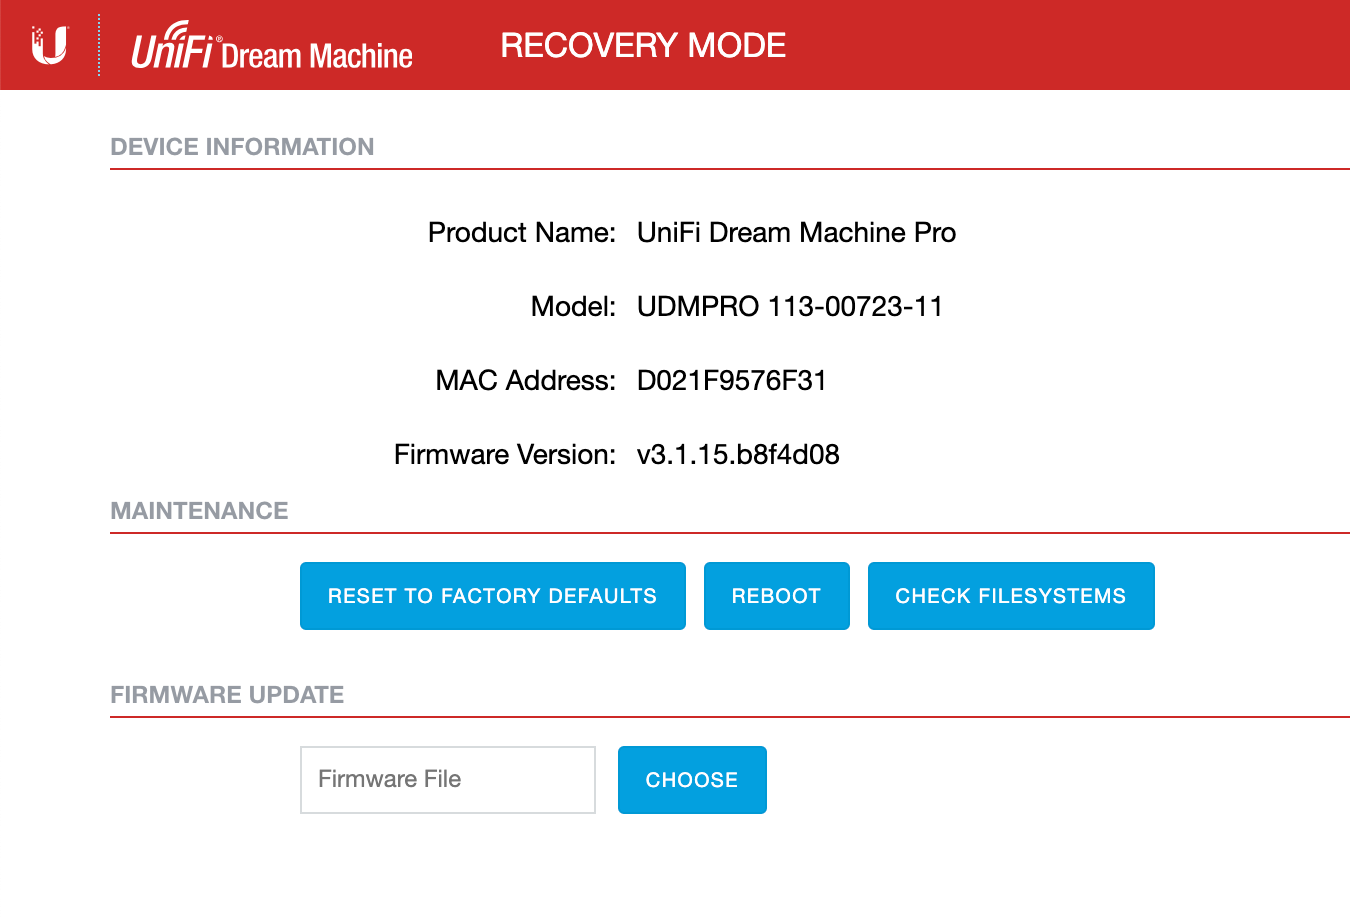
Task: Click Reset to Factory Defaults button
Action: click(x=493, y=596)
